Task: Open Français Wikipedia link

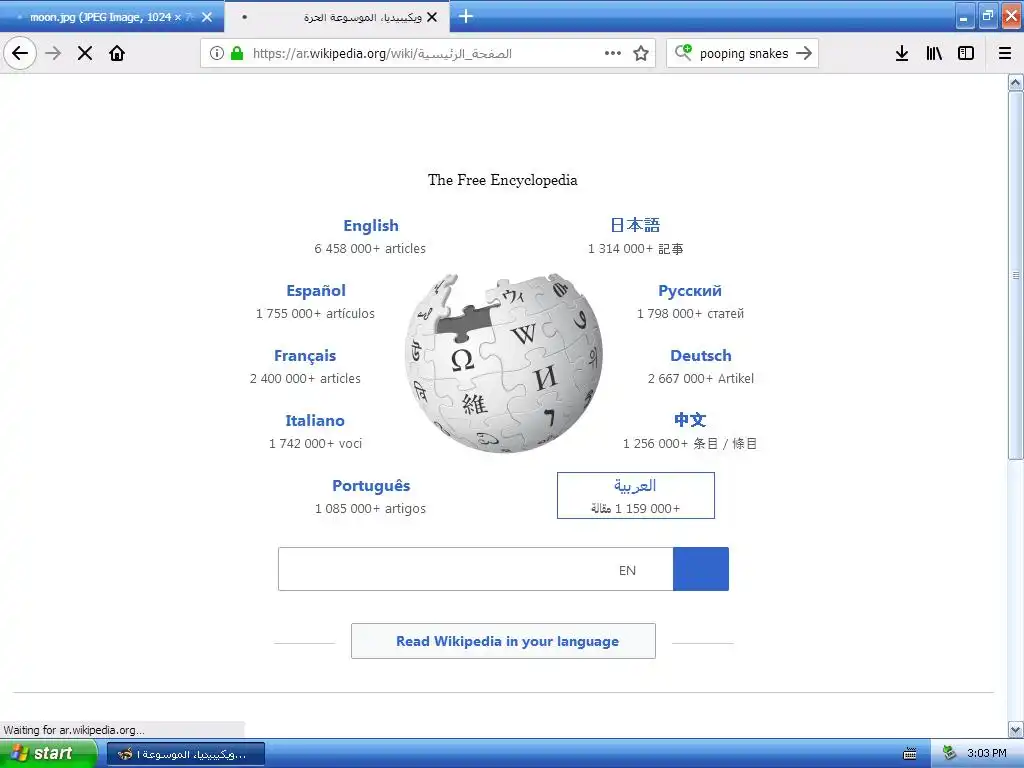Action: [305, 356]
